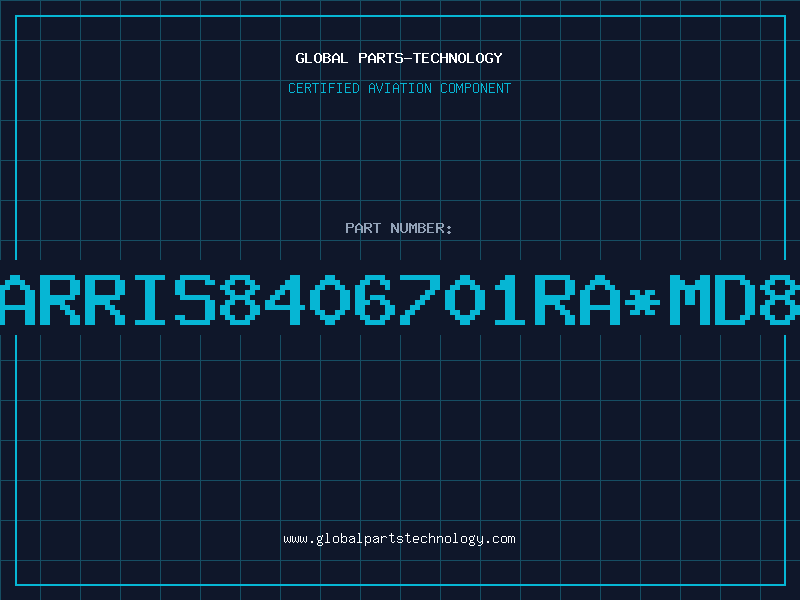Click the large ARRIS8406701RA*MD8 part number
The width and height of the screenshot is (800, 600).
tap(400, 299)
